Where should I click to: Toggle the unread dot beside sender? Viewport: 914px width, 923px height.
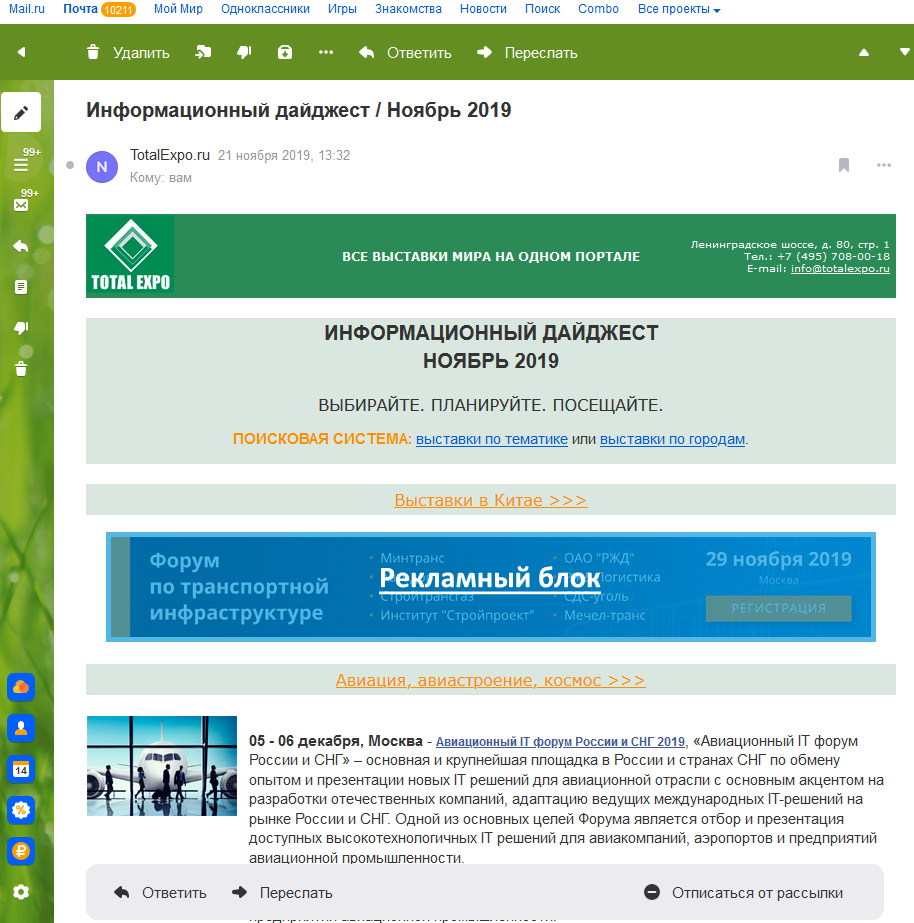tap(70, 165)
